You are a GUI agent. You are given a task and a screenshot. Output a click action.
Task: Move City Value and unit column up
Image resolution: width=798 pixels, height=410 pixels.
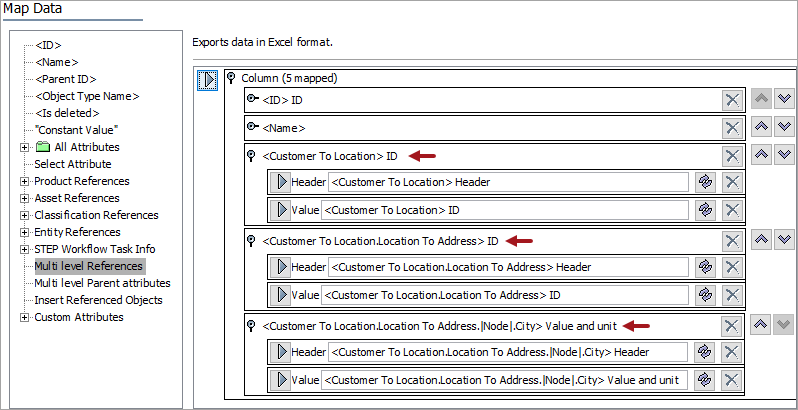click(x=761, y=325)
